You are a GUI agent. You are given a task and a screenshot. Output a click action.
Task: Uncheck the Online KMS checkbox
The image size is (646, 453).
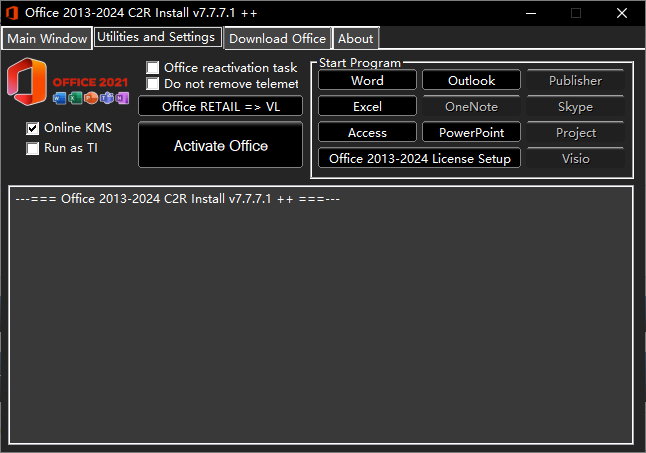pos(32,128)
